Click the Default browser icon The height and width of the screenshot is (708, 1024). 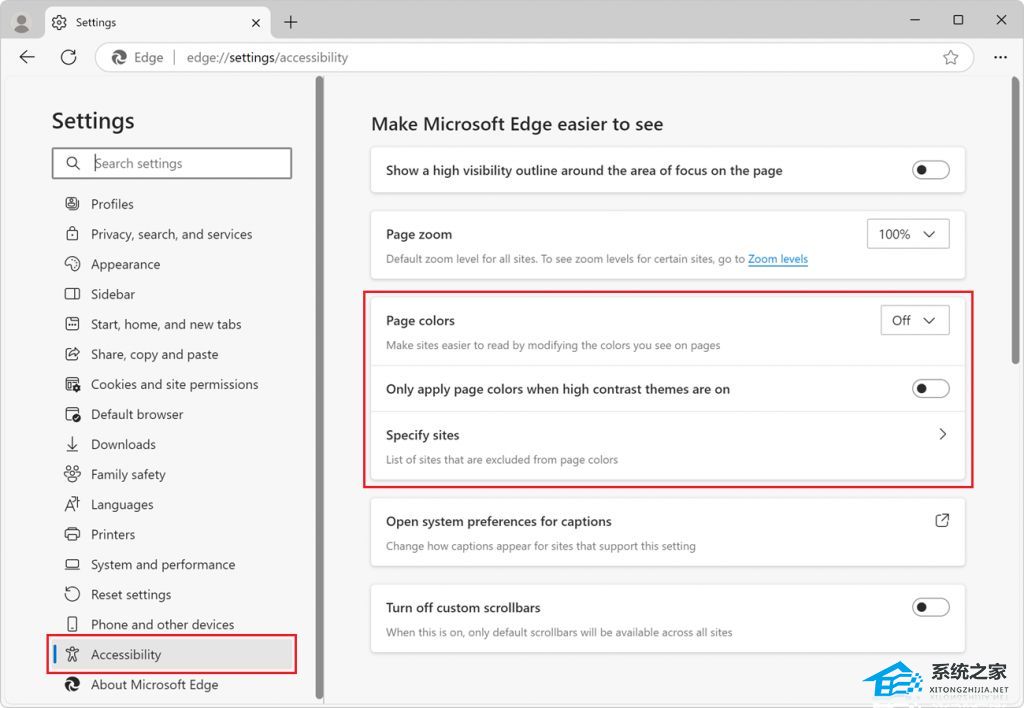coord(72,414)
